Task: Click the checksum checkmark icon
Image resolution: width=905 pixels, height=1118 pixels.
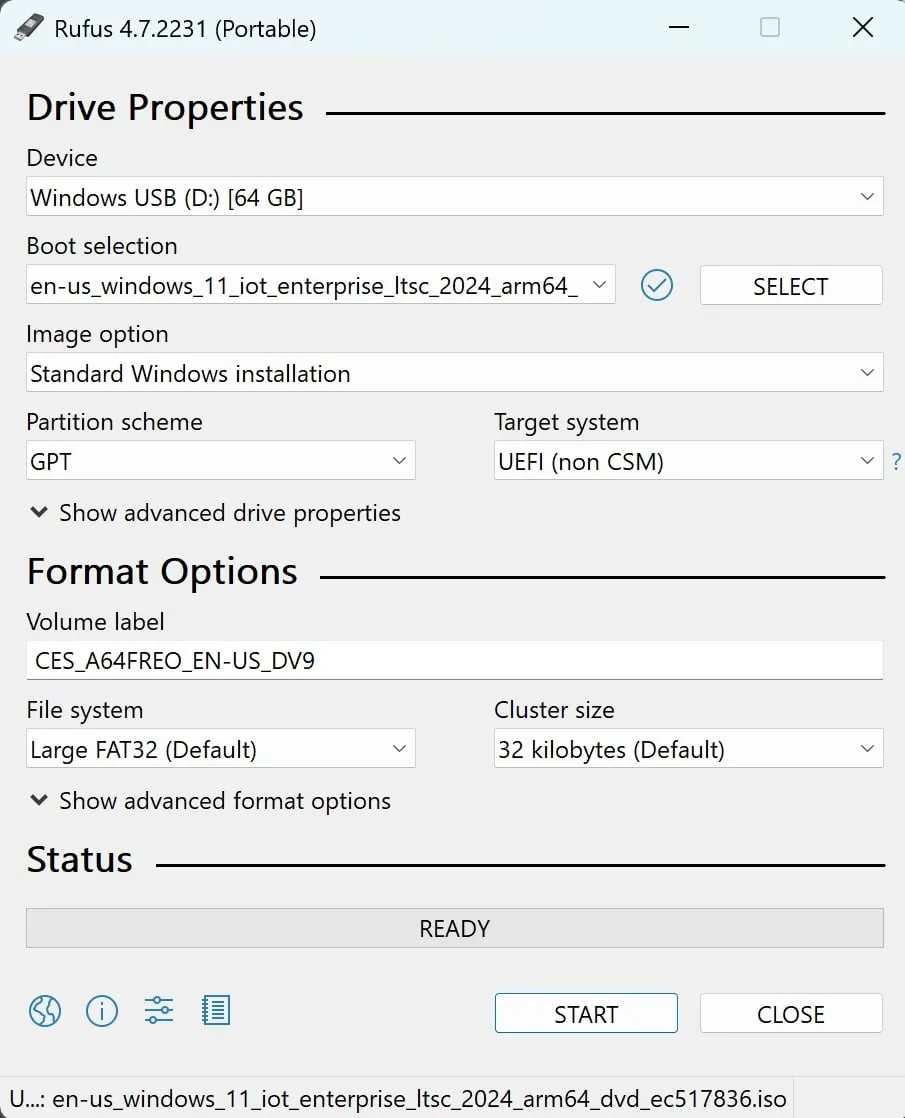Action: 657,286
